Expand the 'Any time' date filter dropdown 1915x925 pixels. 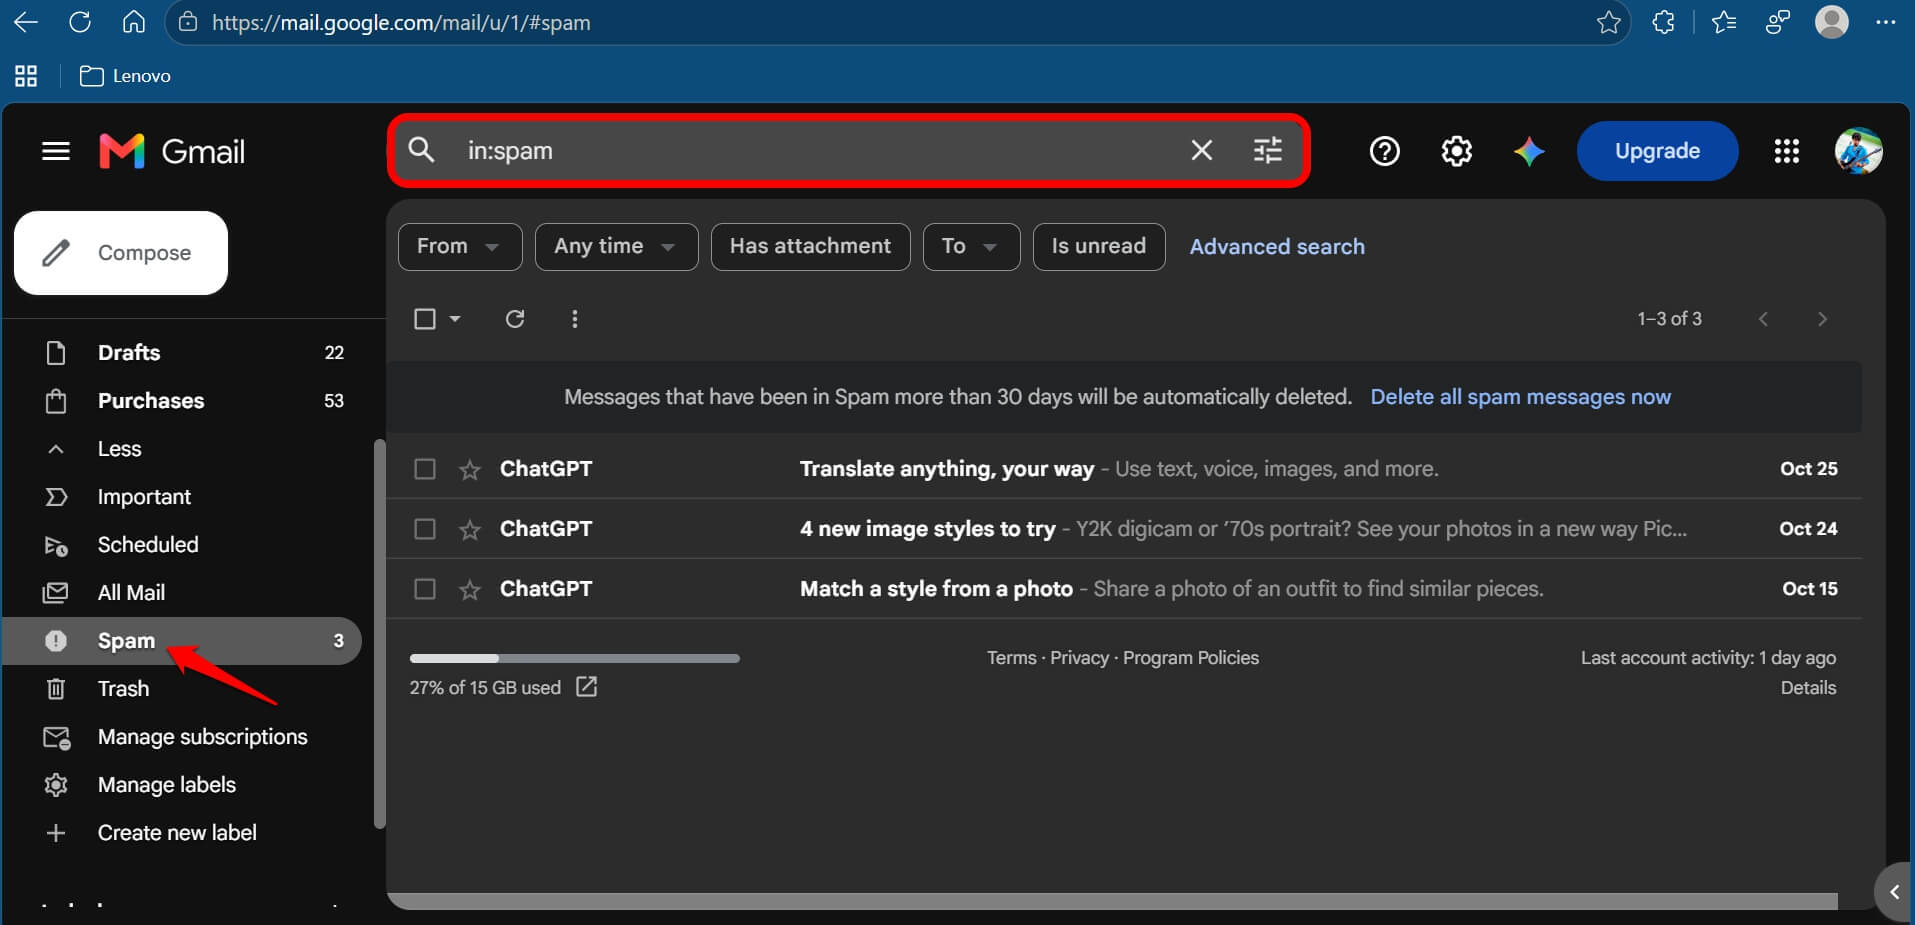pos(616,247)
